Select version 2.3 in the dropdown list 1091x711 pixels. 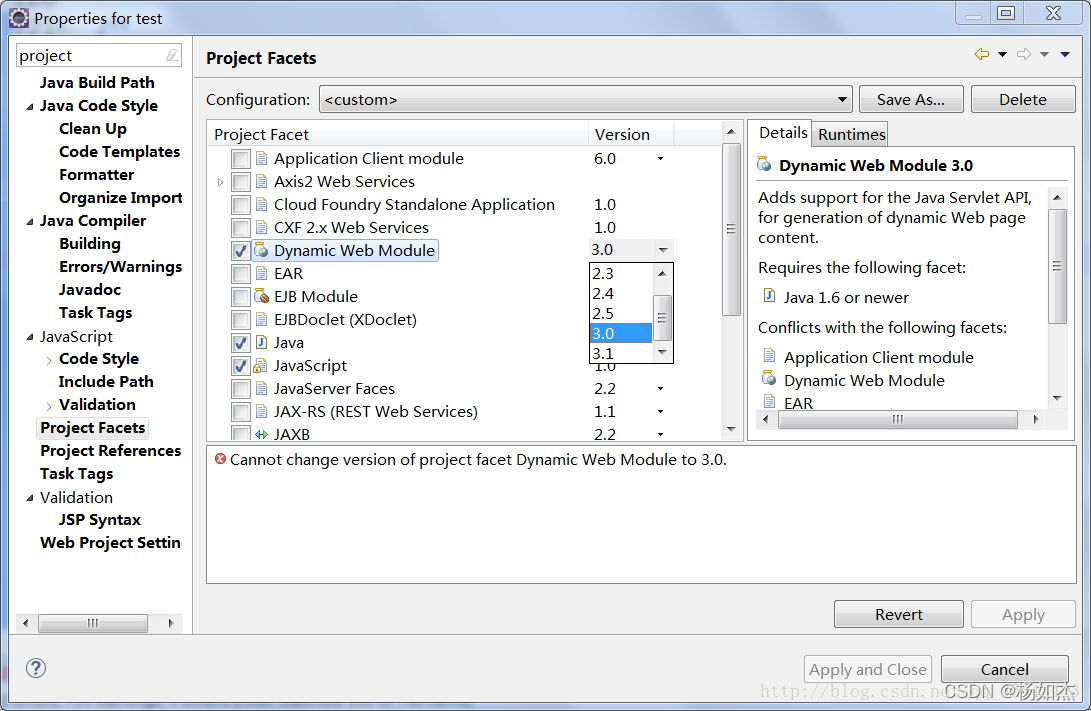[621, 273]
